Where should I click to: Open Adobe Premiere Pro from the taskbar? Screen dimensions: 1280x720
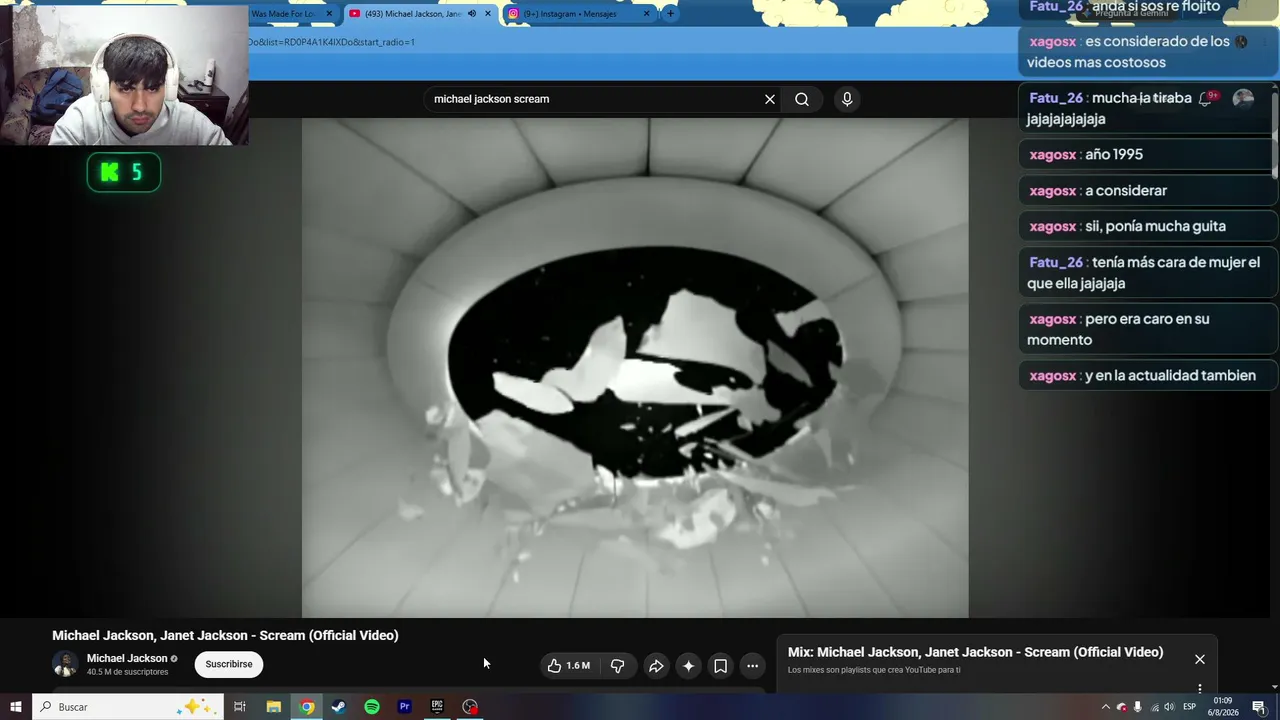coord(405,707)
